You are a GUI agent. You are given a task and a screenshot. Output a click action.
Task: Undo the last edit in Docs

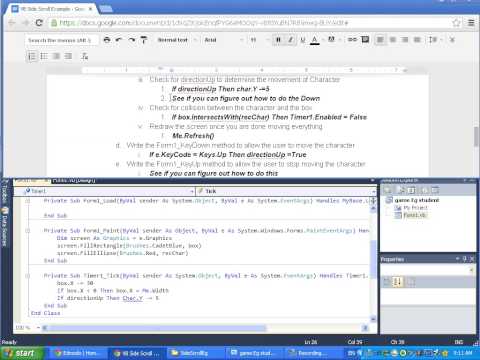119,40
